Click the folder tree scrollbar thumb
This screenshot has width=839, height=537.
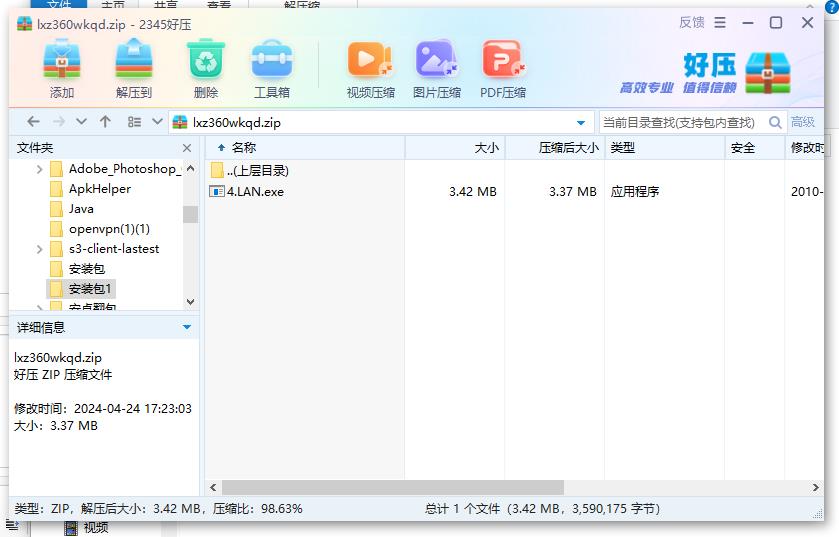point(190,214)
